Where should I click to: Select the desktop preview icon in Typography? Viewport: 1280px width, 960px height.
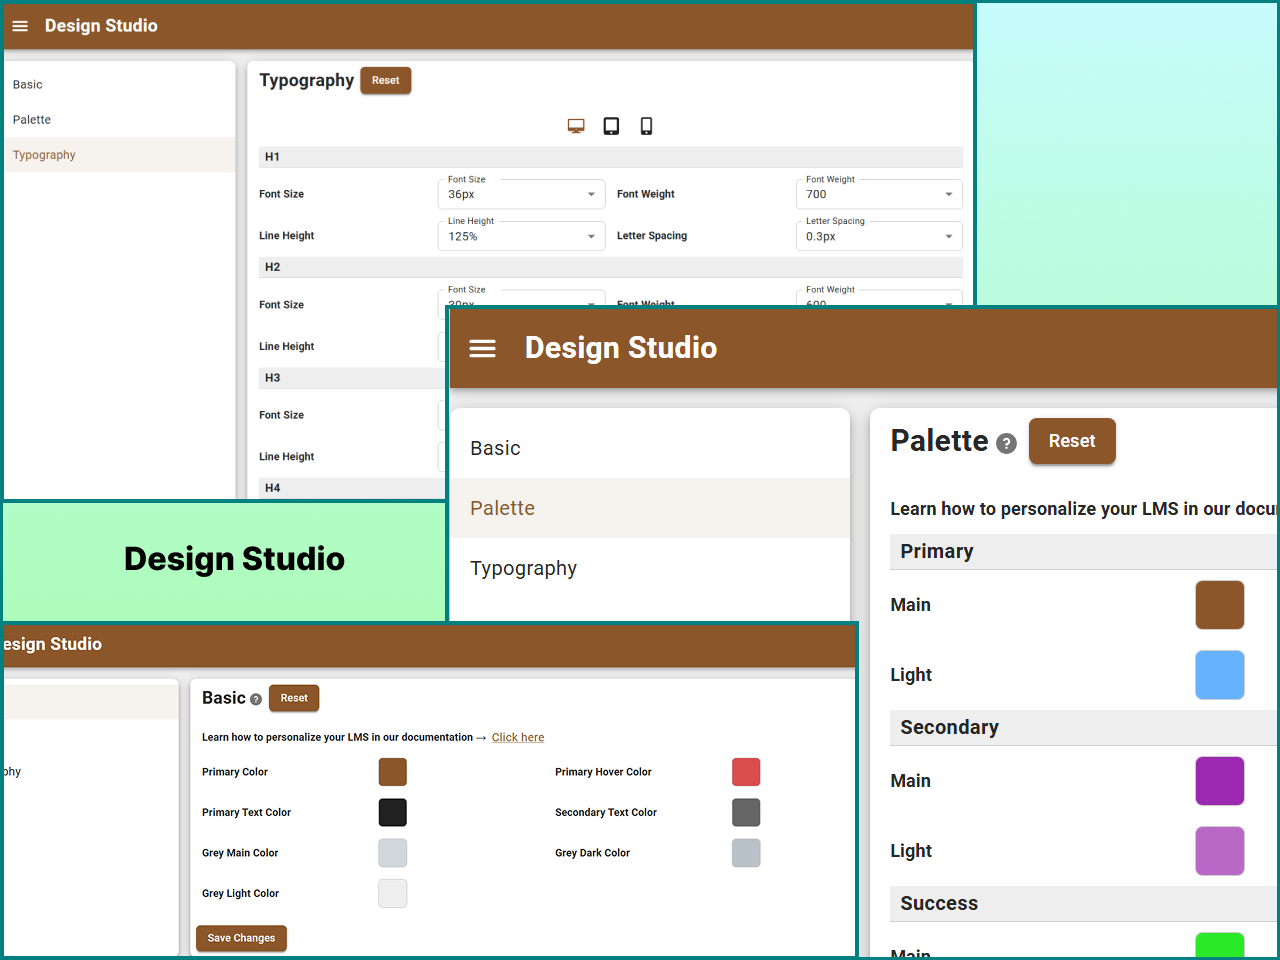(x=575, y=125)
